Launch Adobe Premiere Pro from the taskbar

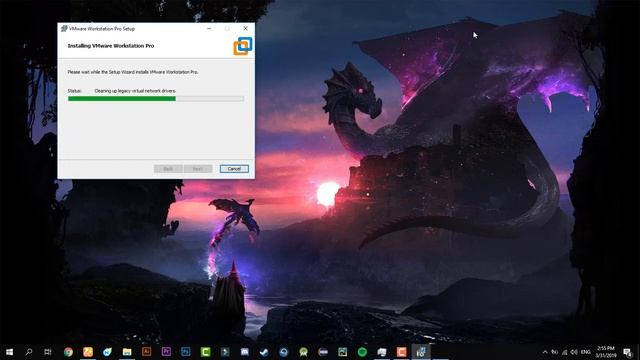click(166, 352)
